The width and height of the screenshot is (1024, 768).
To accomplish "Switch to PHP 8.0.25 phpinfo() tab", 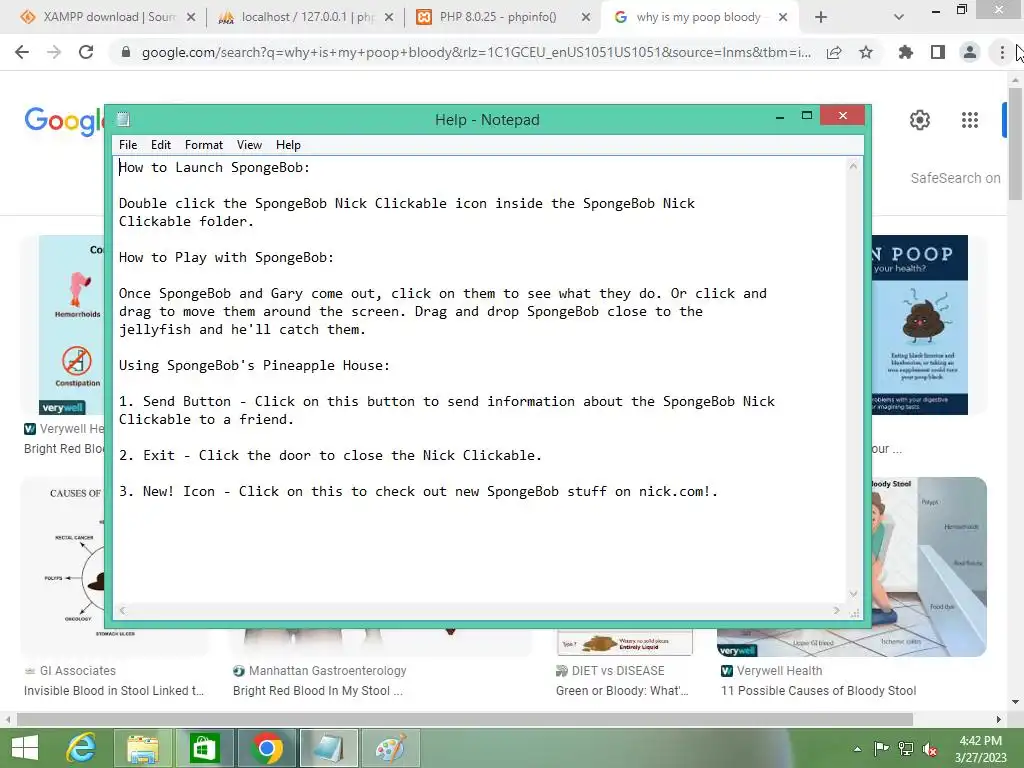I will (496, 17).
